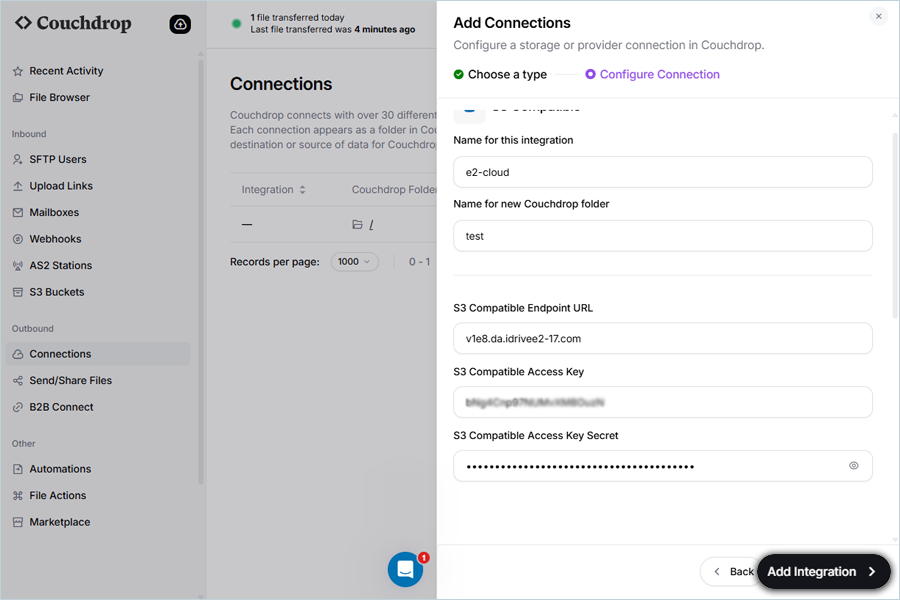900x600 pixels.
Task: Click the '0 - 1' records count
Action: pyautogui.click(x=420, y=262)
